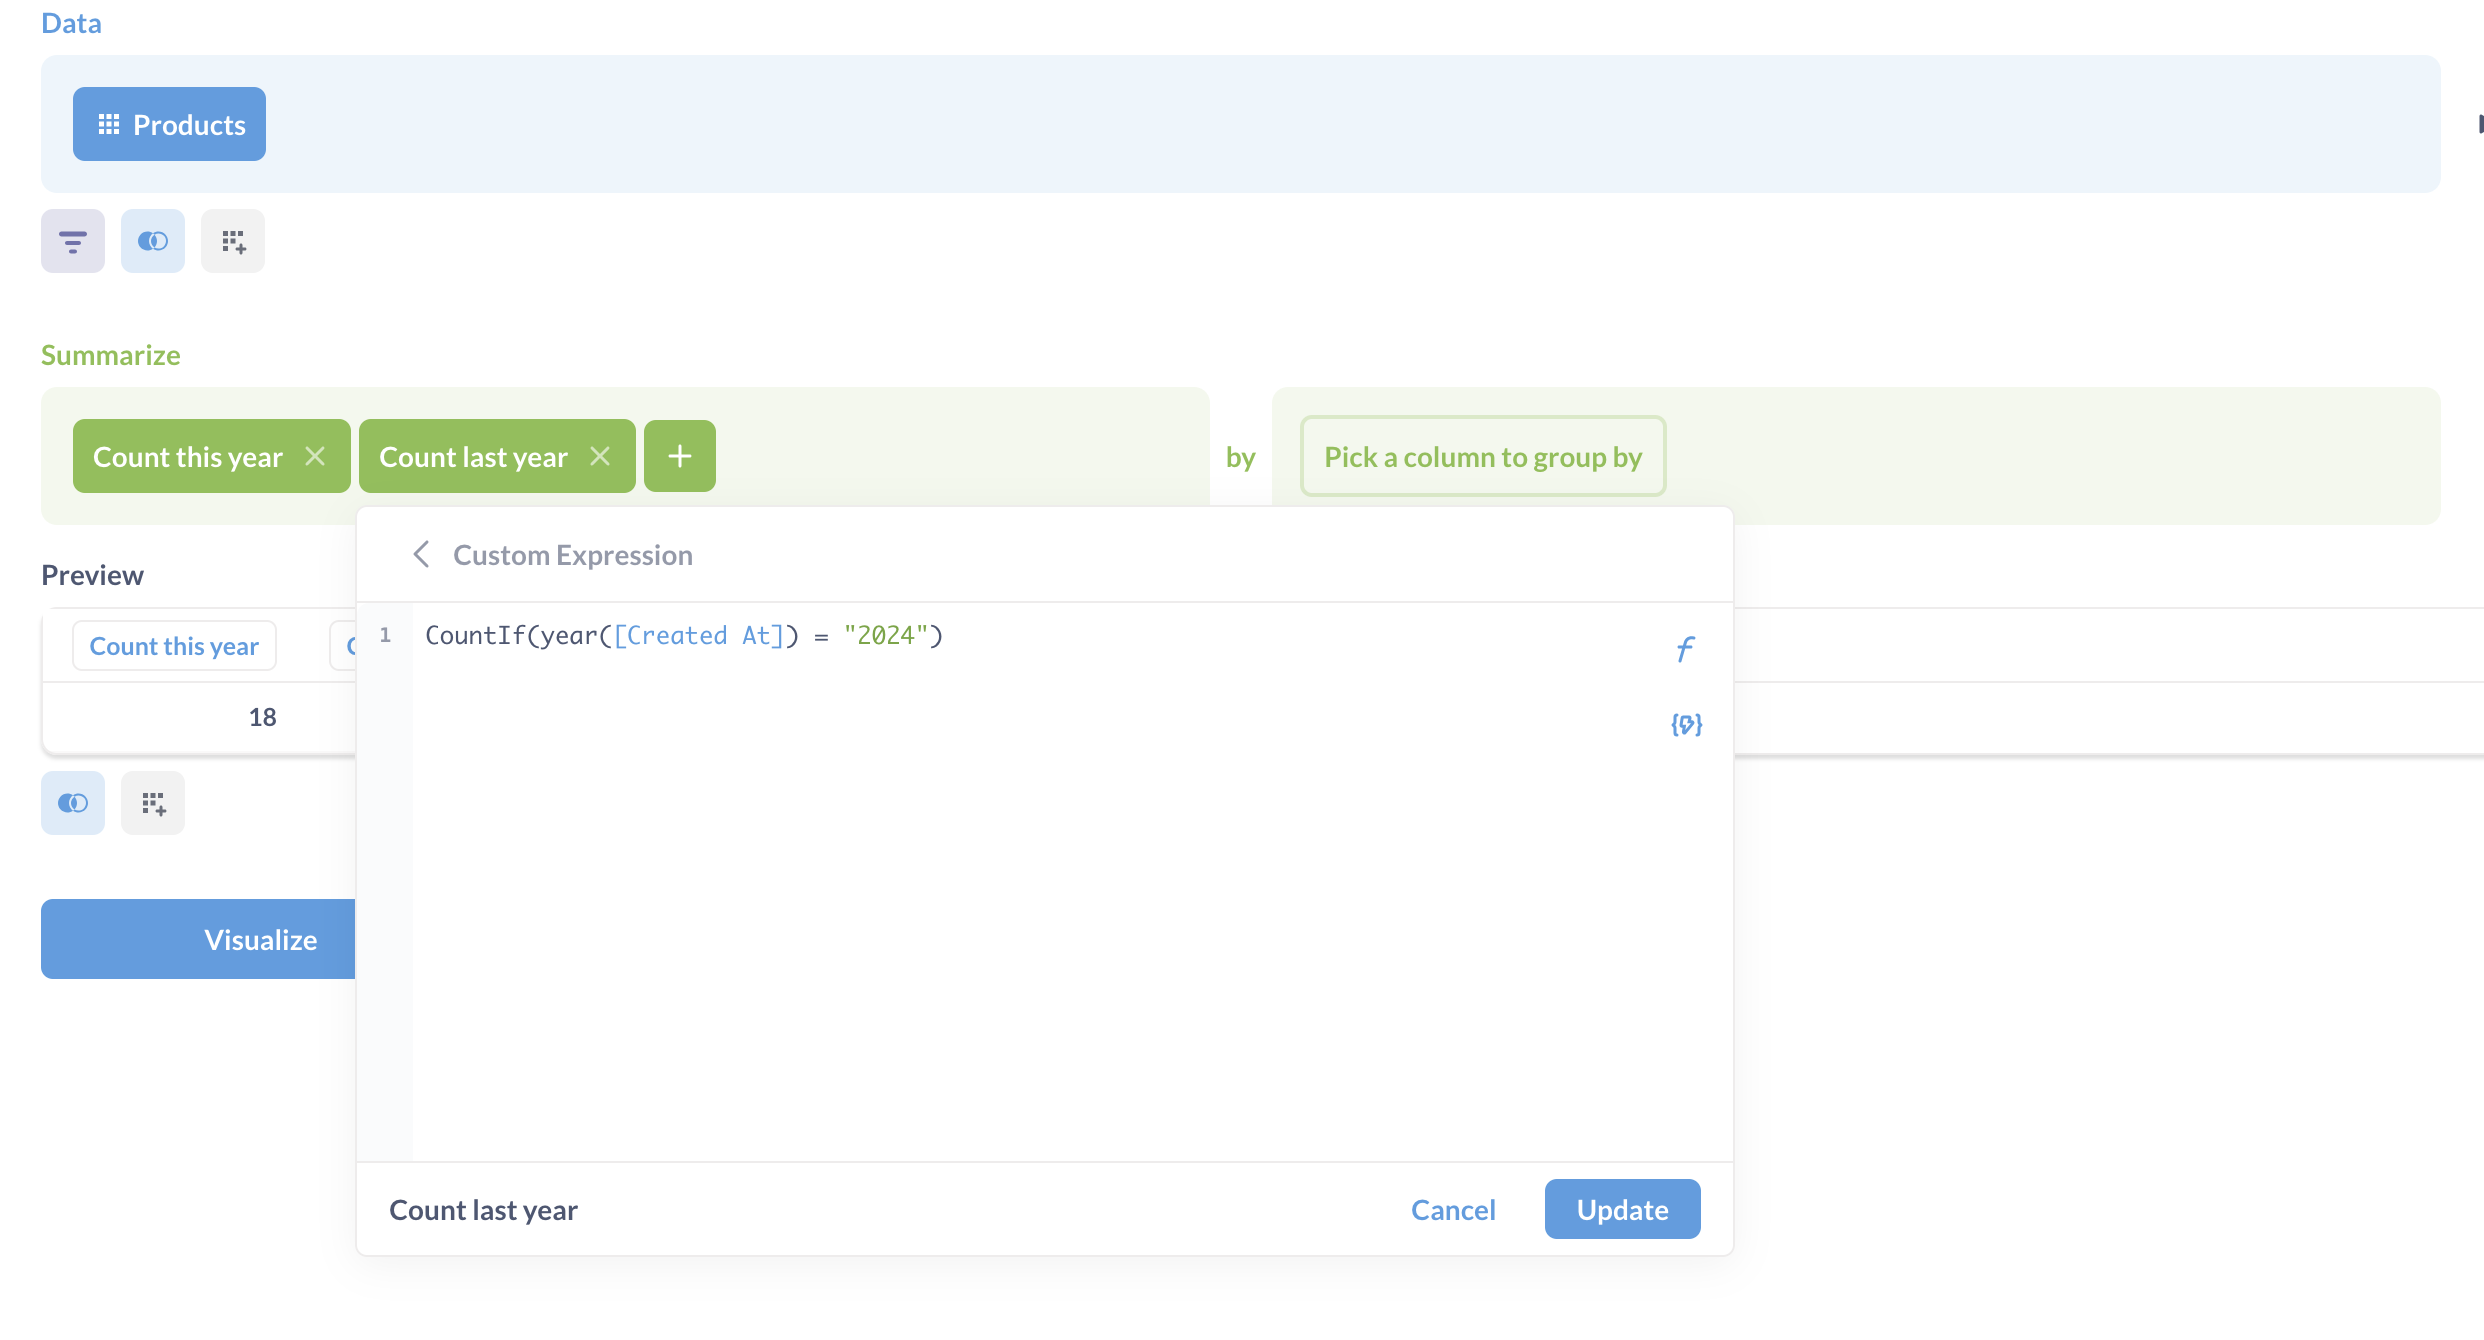Remove the Count this year aggregation
Screen dimensions: 2484x1340
[315, 456]
